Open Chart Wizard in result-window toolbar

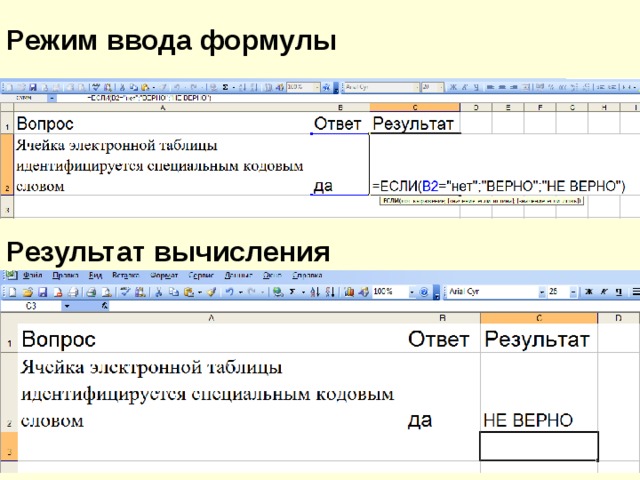coord(349,292)
